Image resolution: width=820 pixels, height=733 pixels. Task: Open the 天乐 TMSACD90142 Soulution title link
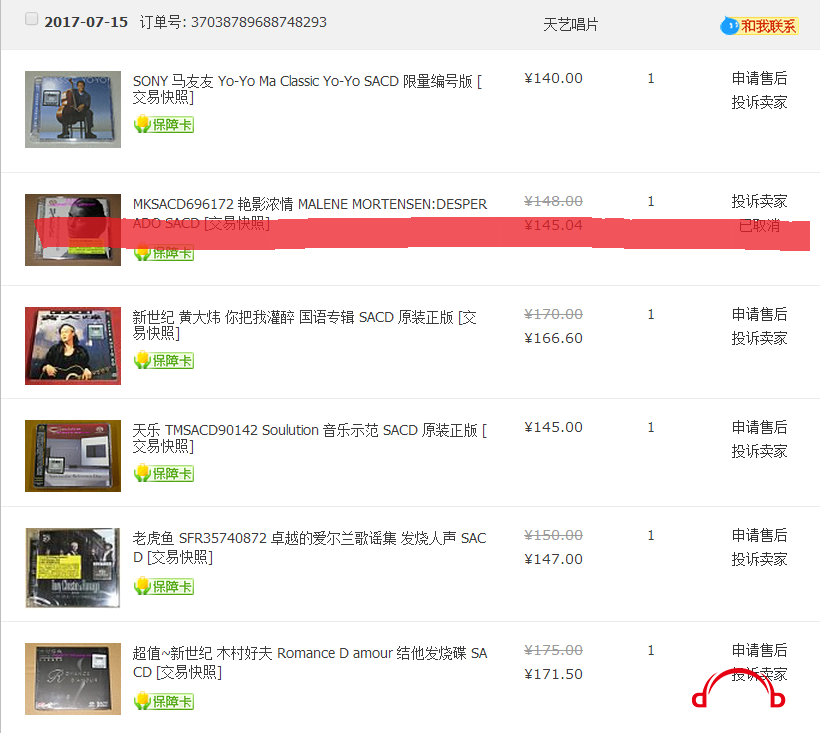click(310, 438)
